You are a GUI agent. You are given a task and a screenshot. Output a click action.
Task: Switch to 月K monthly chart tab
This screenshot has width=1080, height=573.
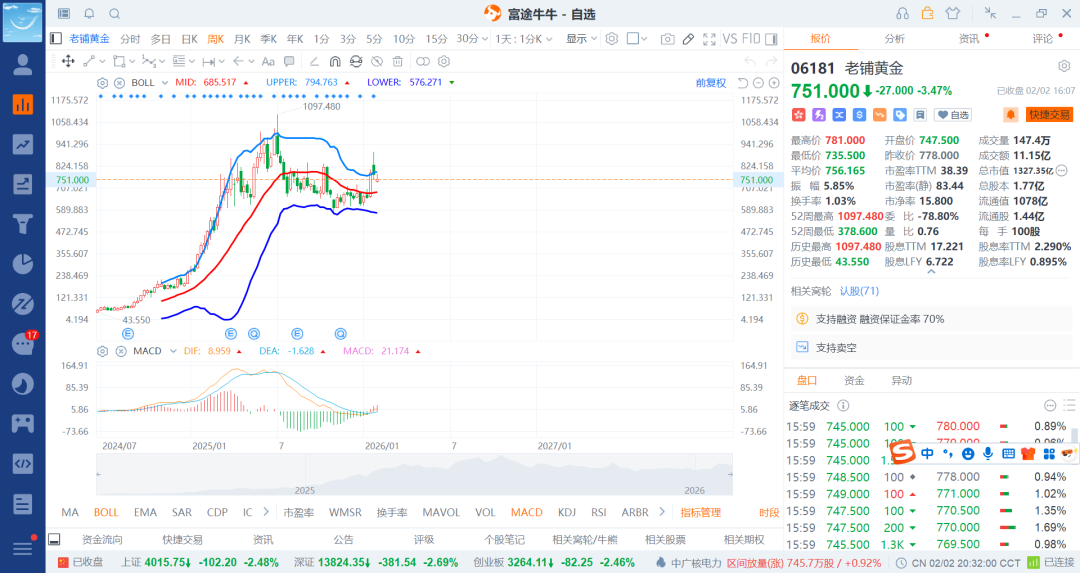(242, 39)
